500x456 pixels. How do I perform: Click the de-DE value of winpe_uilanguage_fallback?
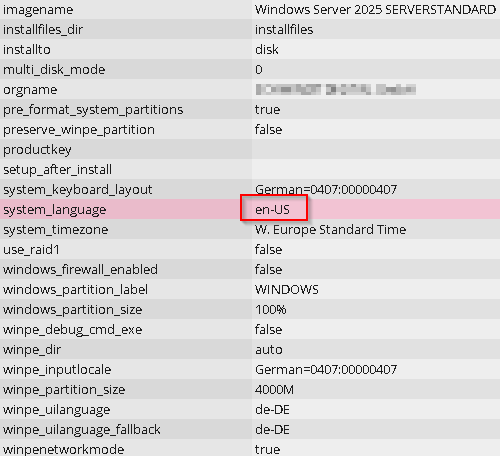coord(272,430)
